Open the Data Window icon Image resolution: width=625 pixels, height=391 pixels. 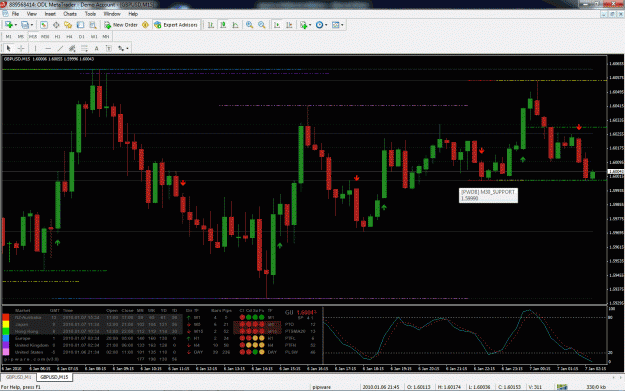[56, 25]
